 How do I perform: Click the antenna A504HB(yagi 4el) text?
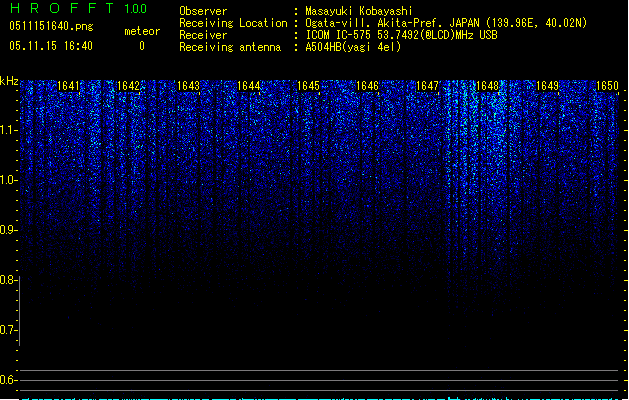coord(353,47)
